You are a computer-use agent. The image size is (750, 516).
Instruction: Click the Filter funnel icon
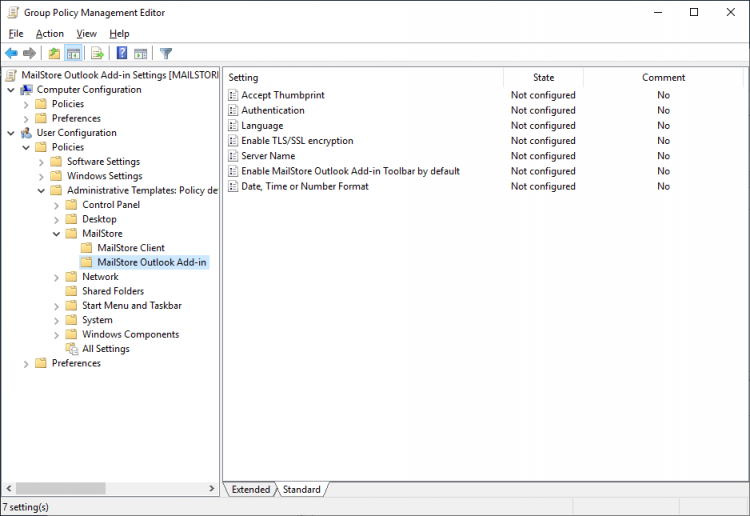pos(166,53)
